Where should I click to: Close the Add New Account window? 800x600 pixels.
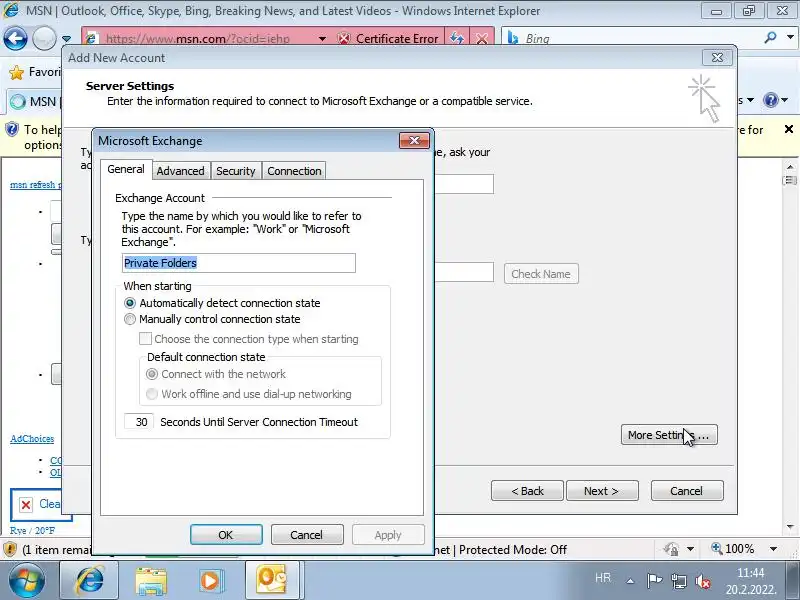tap(717, 58)
